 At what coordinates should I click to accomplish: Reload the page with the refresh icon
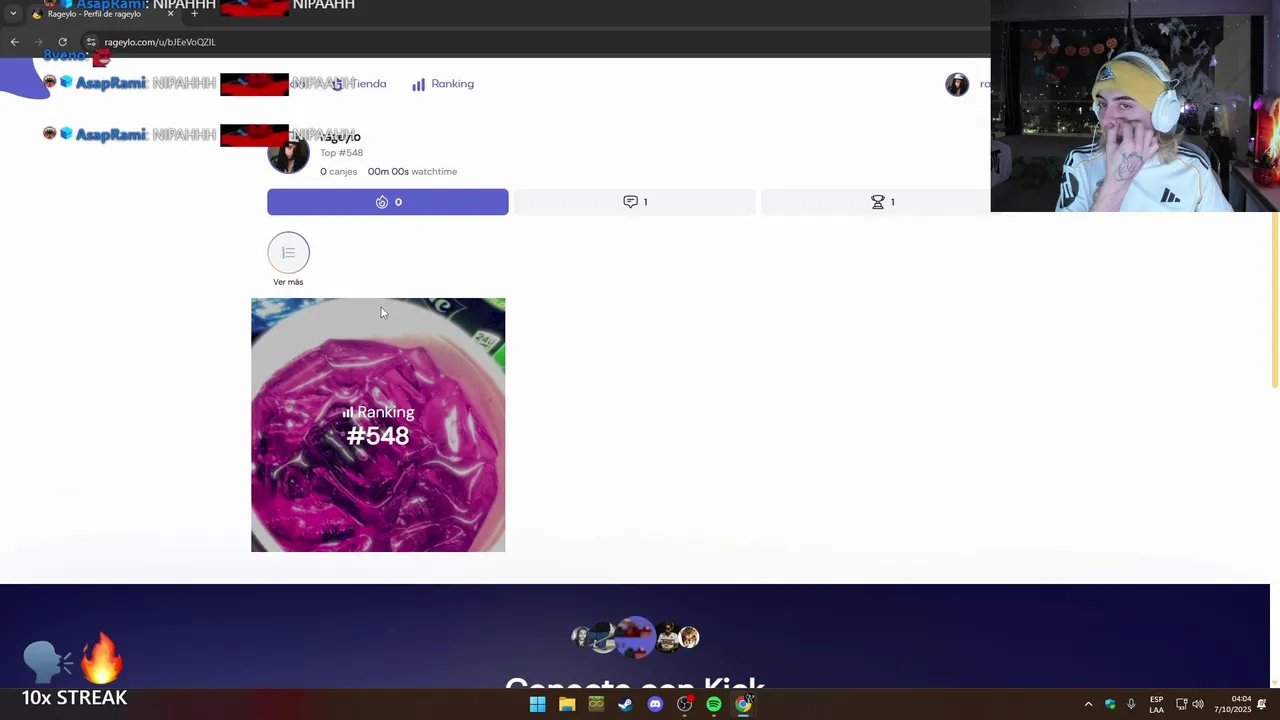tap(62, 42)
